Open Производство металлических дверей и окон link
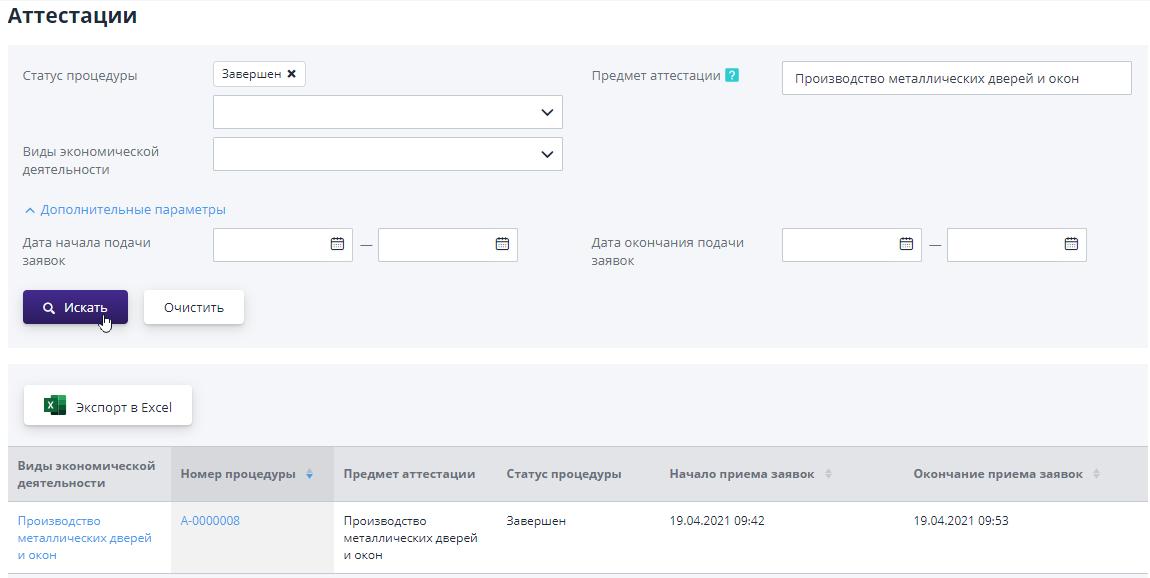This screenshot has height=578, width=1150. 84,537
